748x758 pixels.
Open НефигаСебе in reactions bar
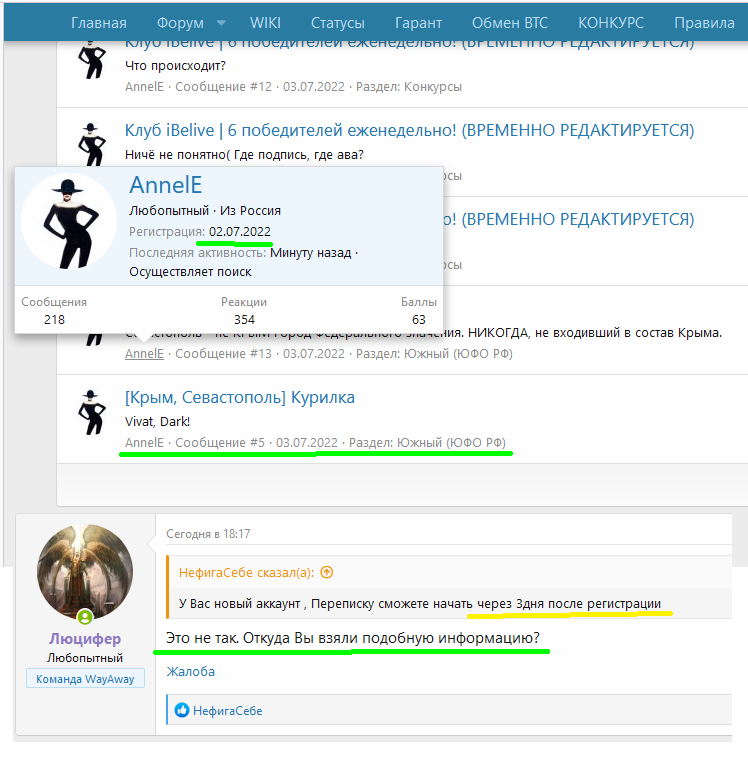point(228,711)
